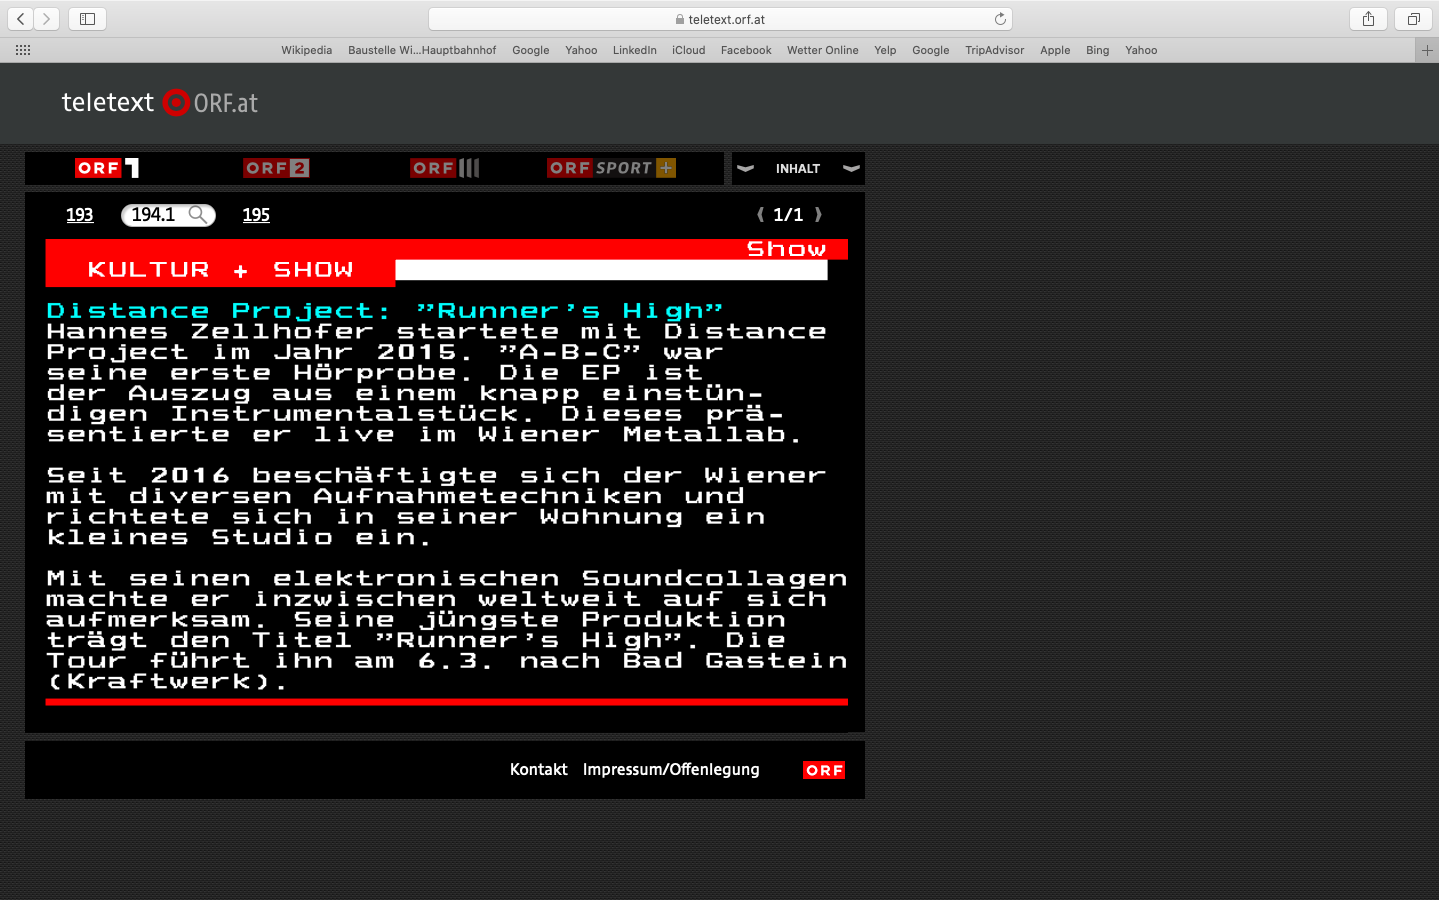
Task: Go to previous subpage arrow before 1/1
Action: coord(761,214)
